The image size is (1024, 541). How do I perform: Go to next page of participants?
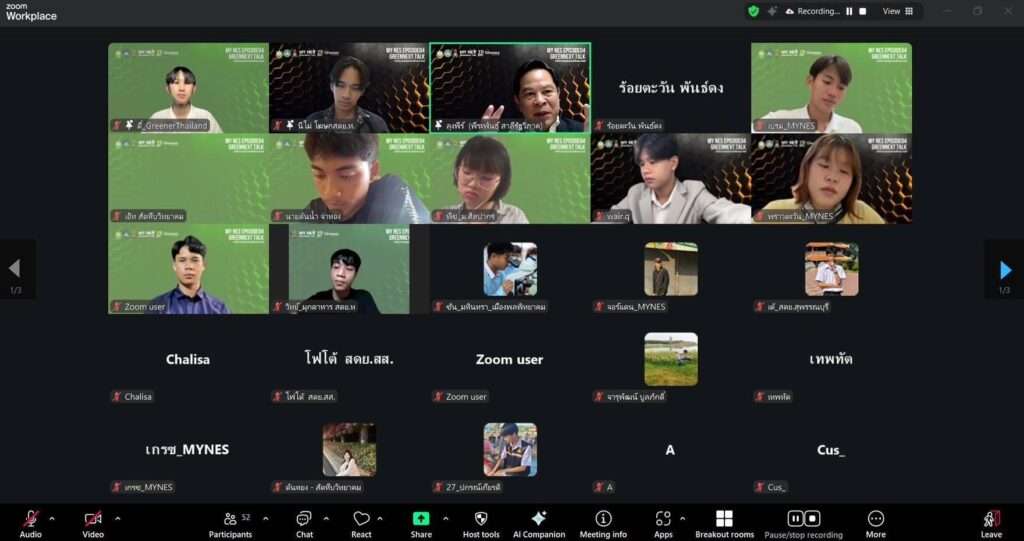click(x=1005, y=270)
